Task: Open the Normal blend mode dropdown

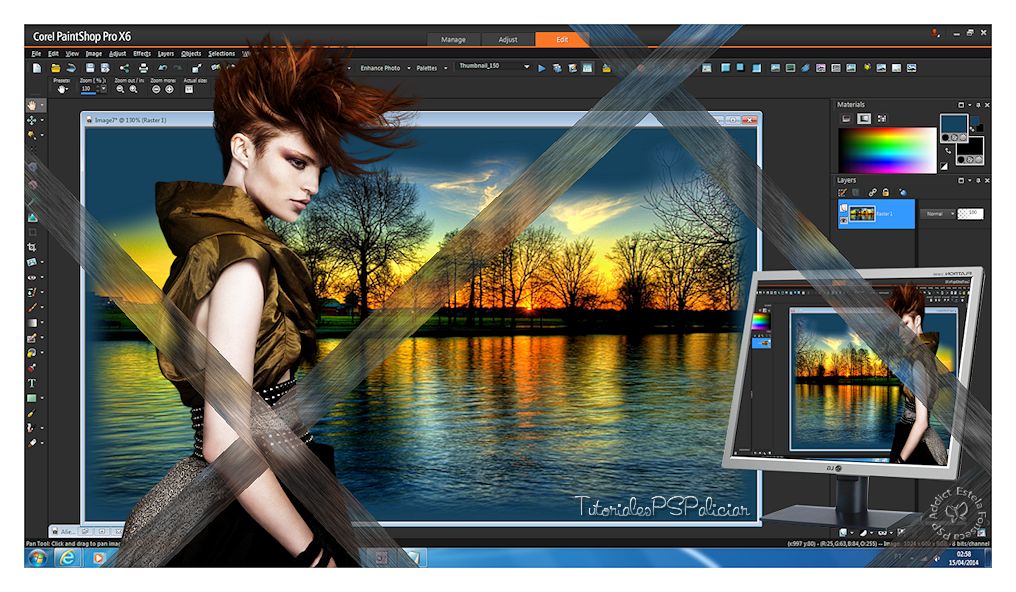Action: coord(938,214)
